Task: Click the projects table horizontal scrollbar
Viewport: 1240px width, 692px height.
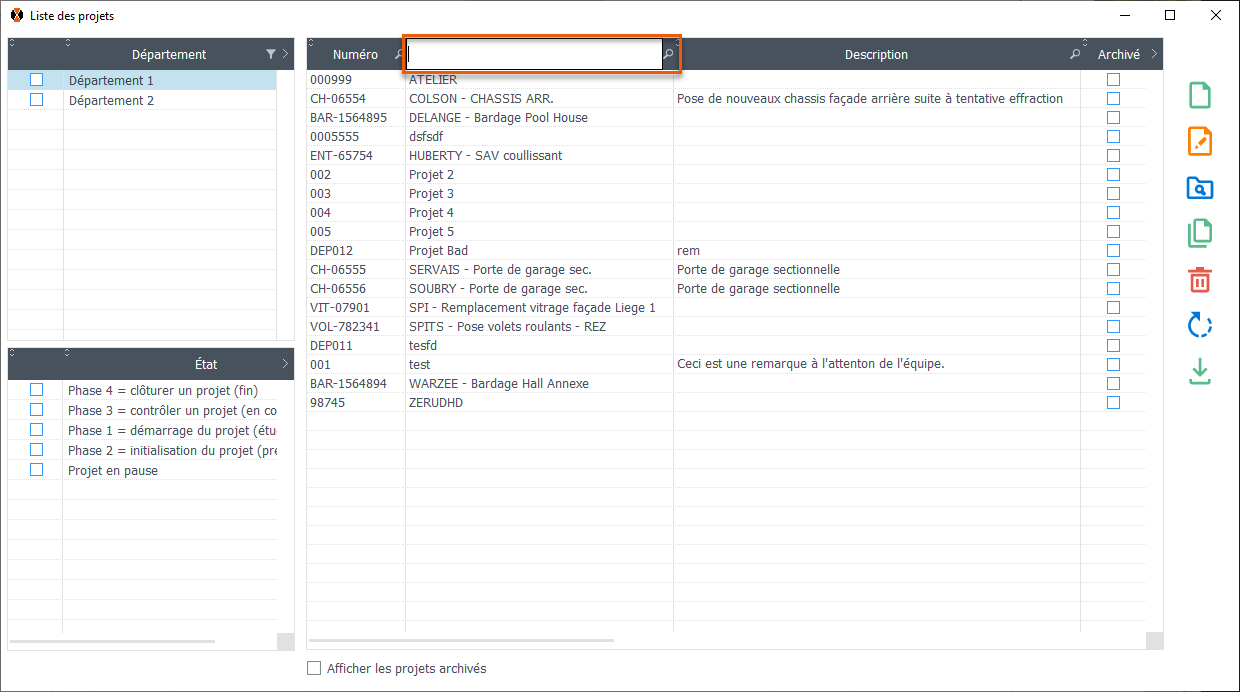Action: click(x=461, y=640)
